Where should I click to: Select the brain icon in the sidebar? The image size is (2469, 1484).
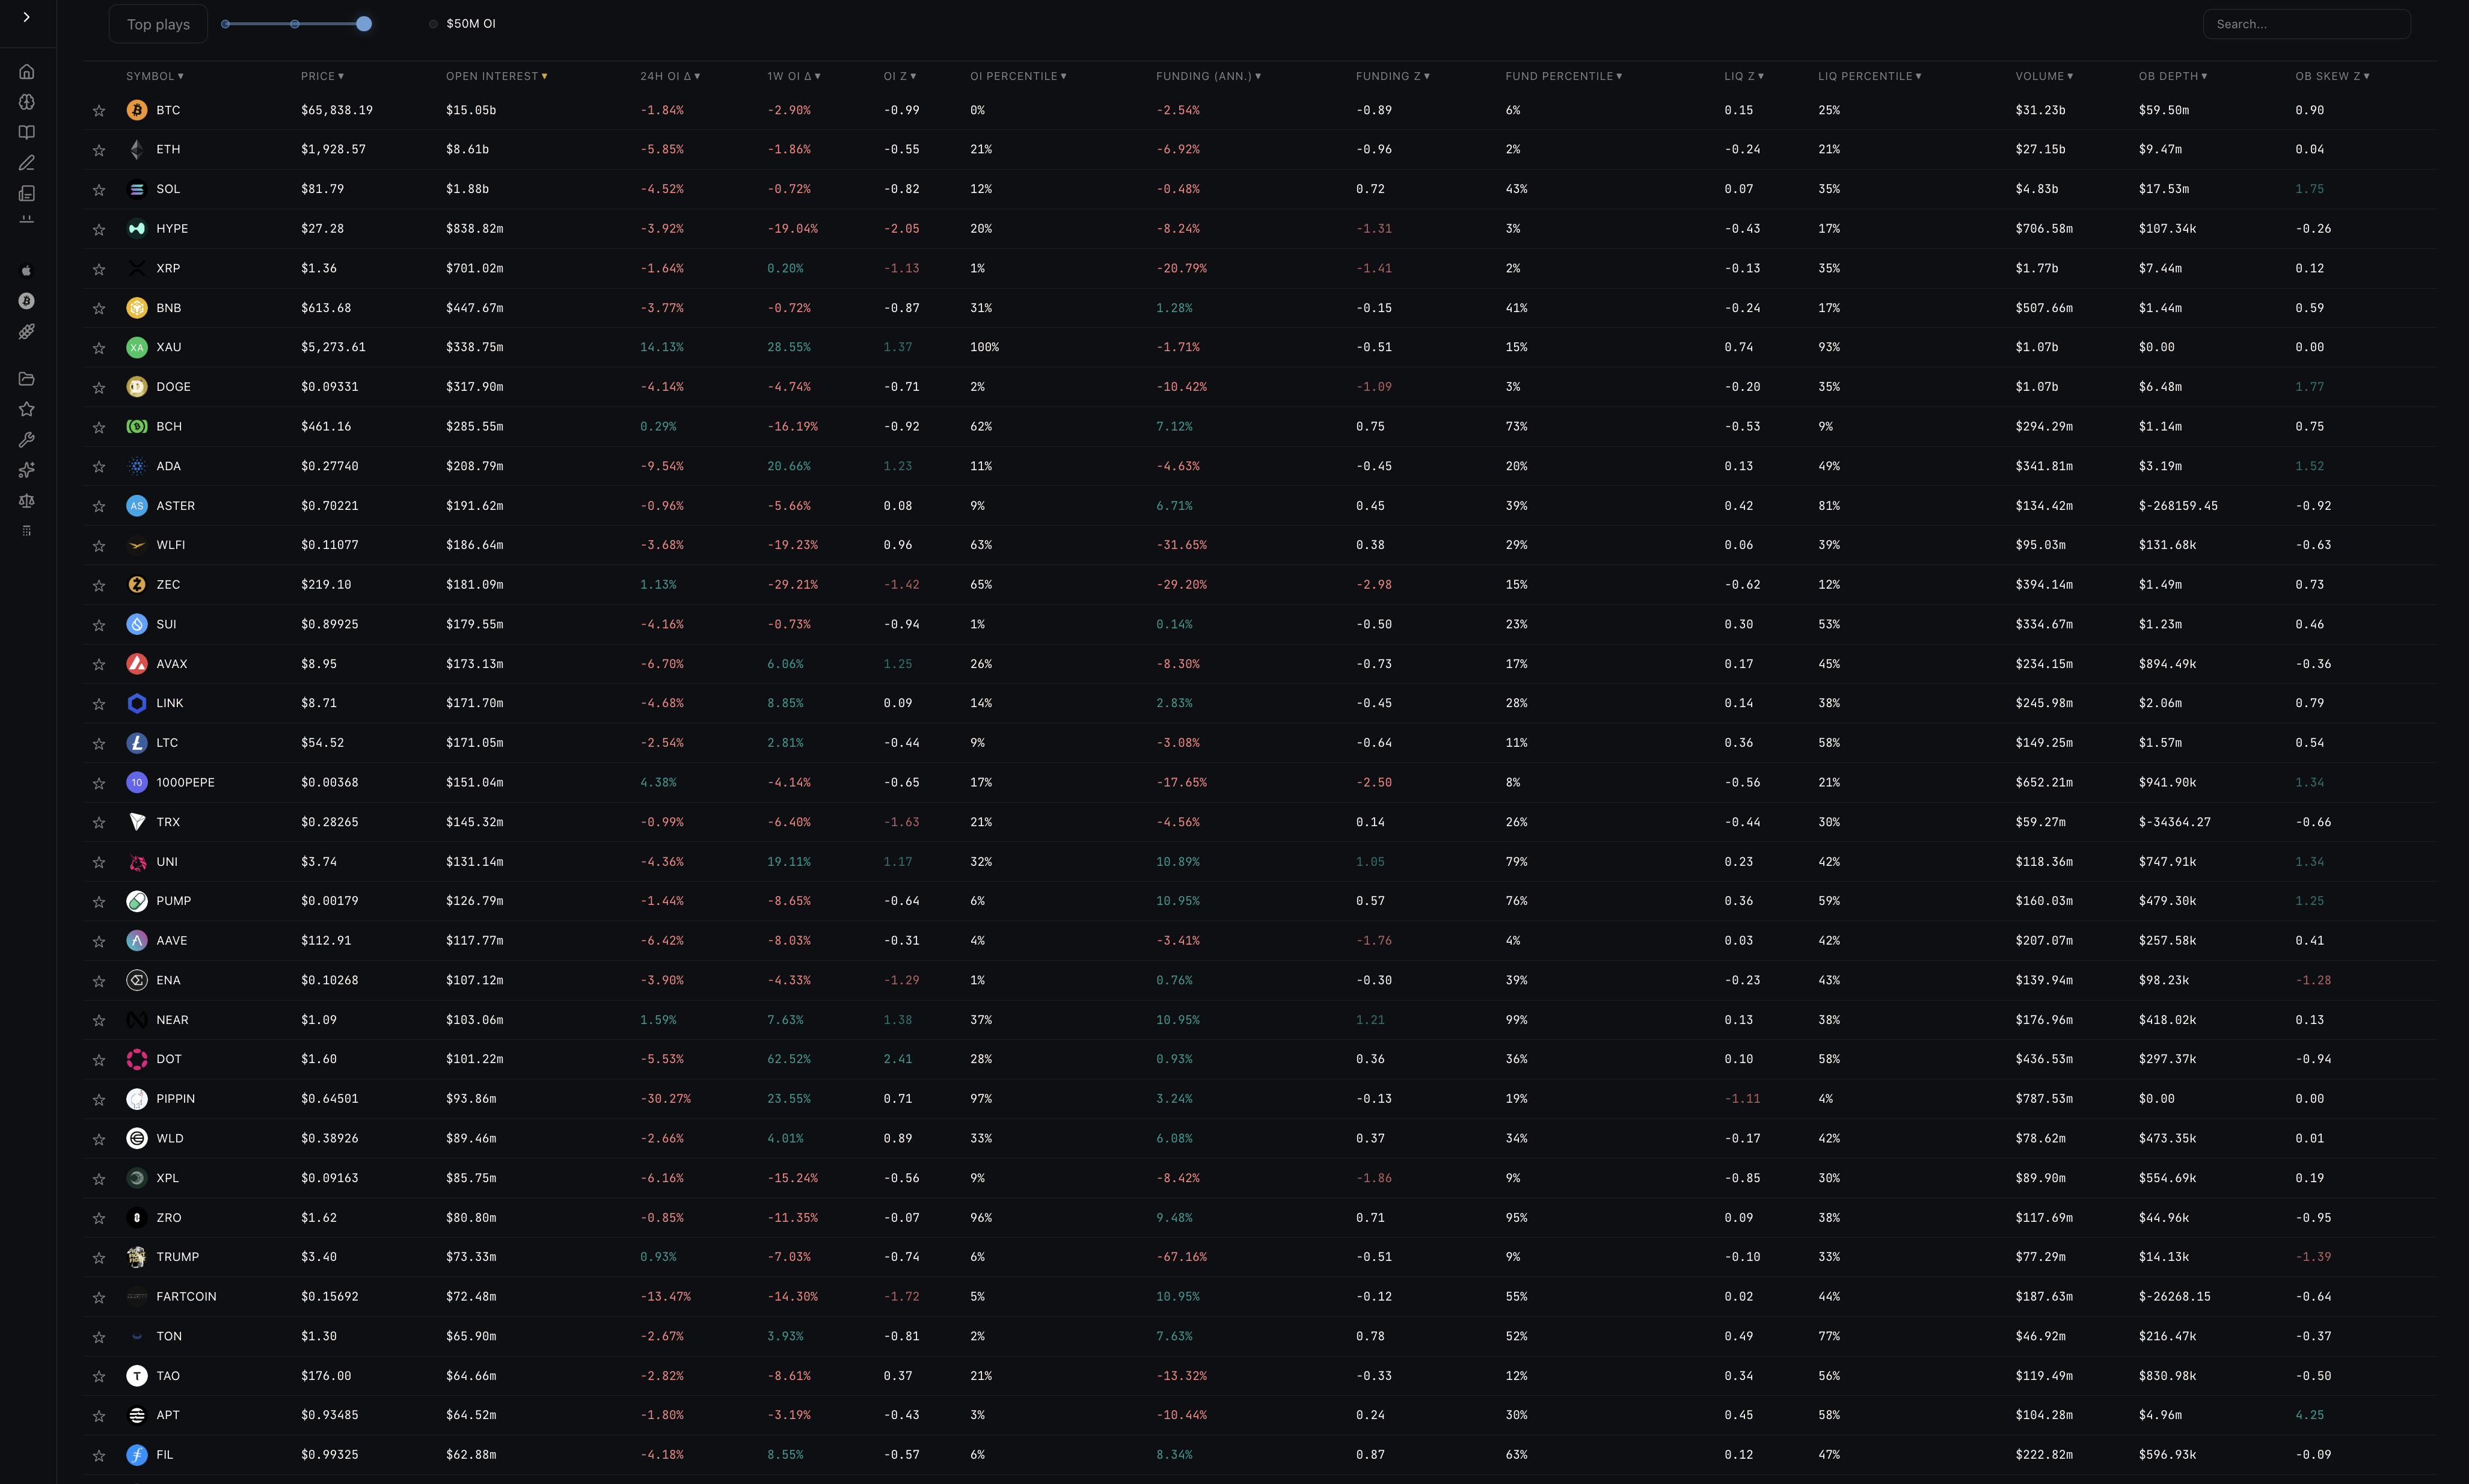[27, 101]
